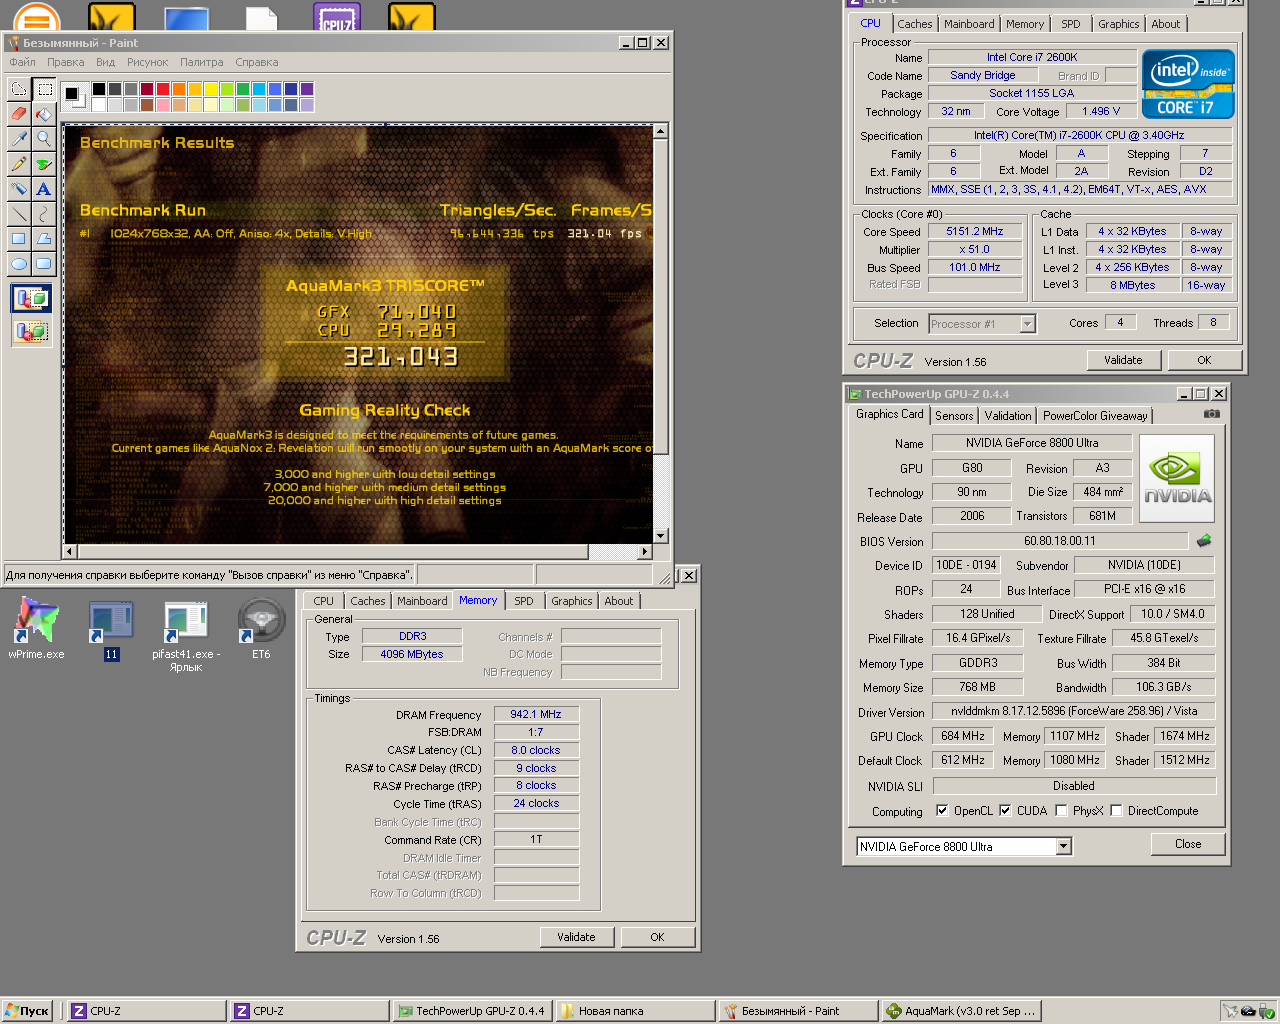Viewport: 1280px width, 1024px height.
Task: Click Validate in the bottom CPU-Z window
Action: [576, 937]
